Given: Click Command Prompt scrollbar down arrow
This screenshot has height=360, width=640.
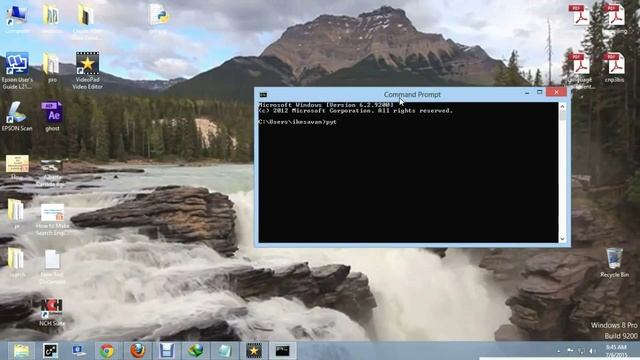Looking at the screenshot, I should pos(562,239).
